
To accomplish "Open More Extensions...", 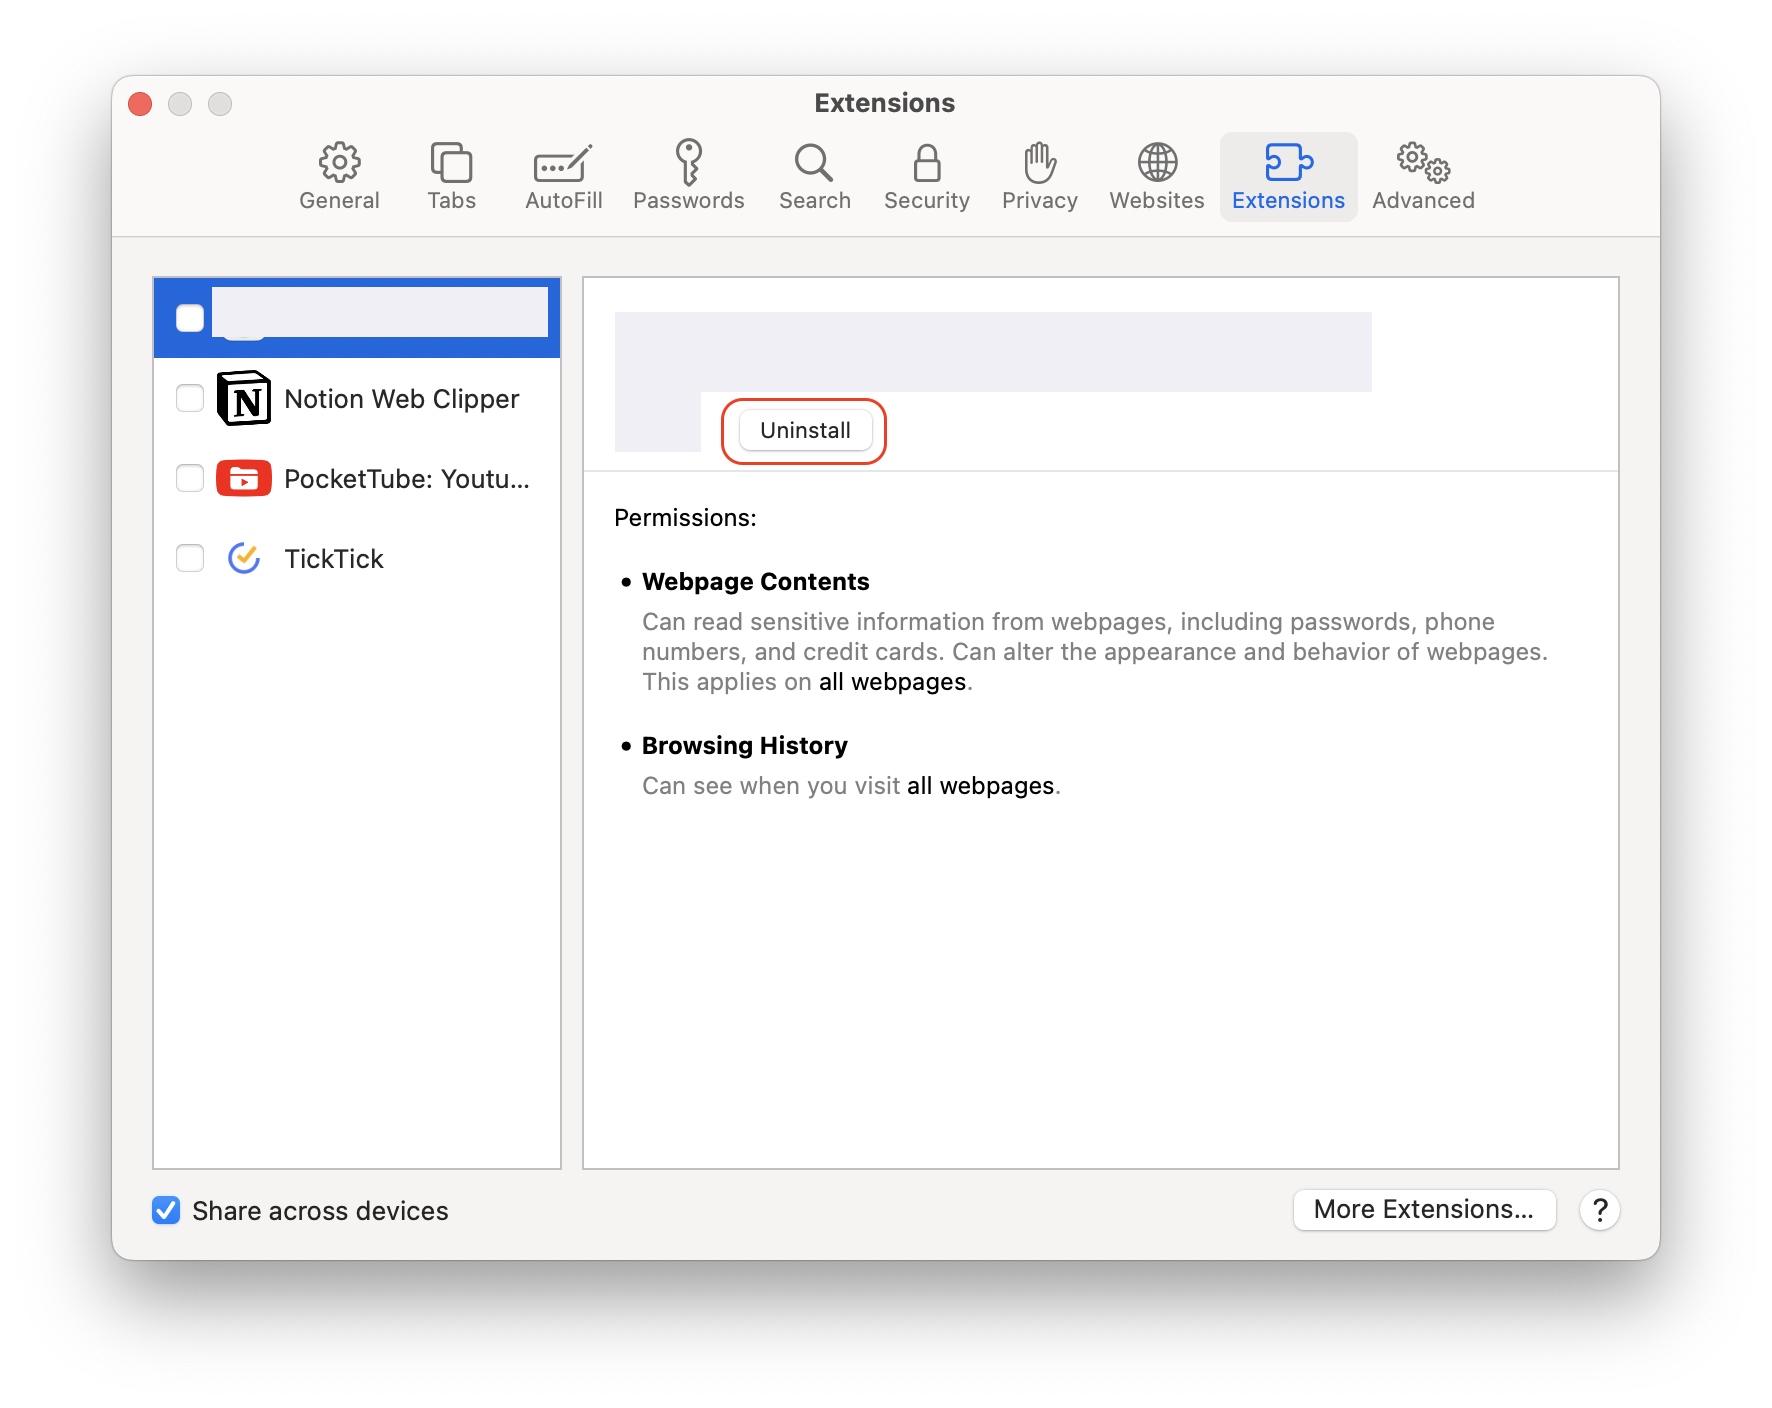I will [1424, 1210].
